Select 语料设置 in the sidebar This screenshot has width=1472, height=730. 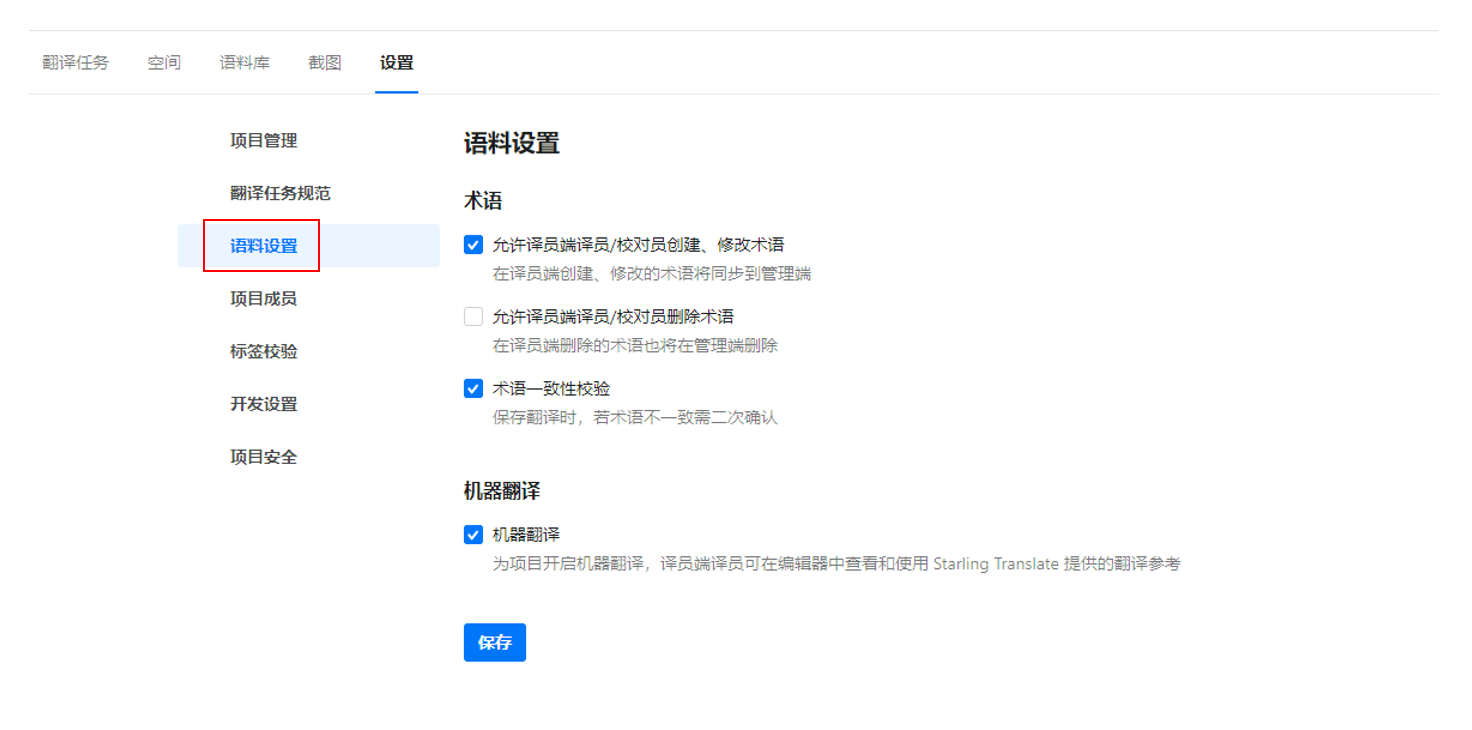[264, 246]
